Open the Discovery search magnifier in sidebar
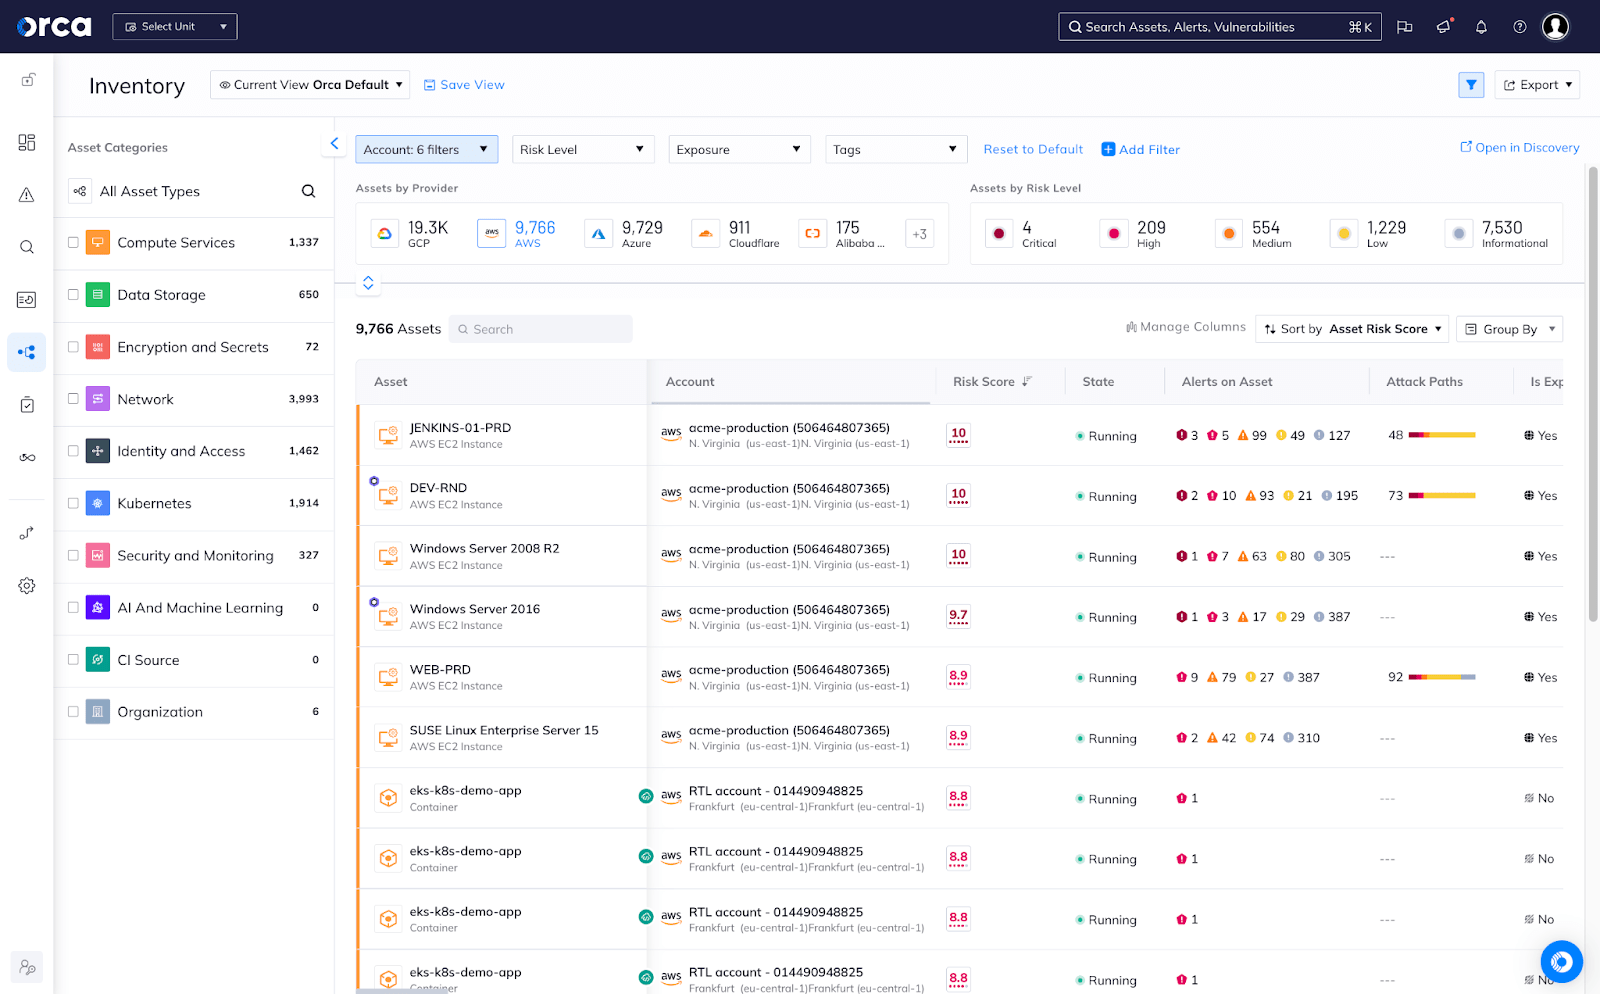This screenshot has width=1600, height=994. (x=26, y=247)
